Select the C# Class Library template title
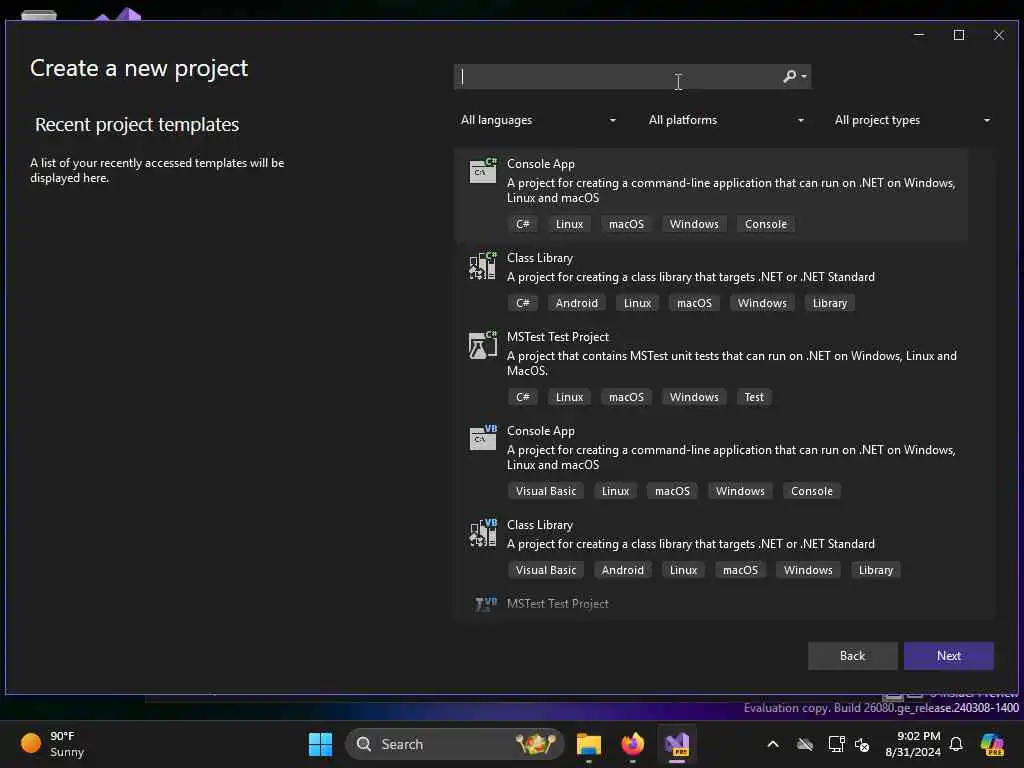 point(540,258)
